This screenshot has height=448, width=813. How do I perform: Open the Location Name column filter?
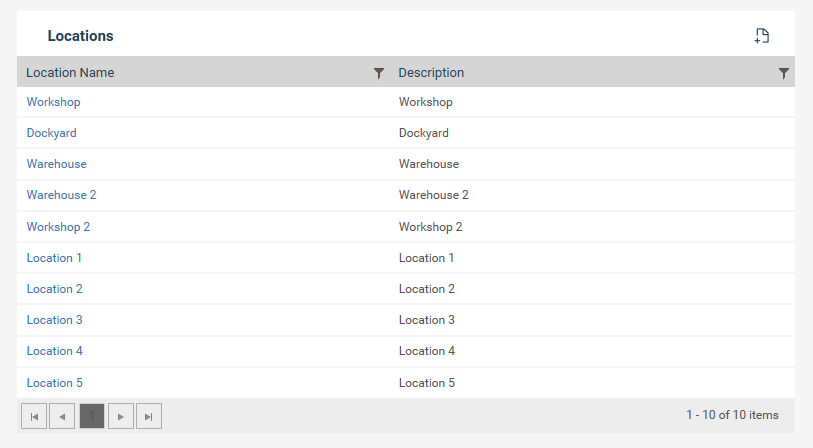(379, 73)
